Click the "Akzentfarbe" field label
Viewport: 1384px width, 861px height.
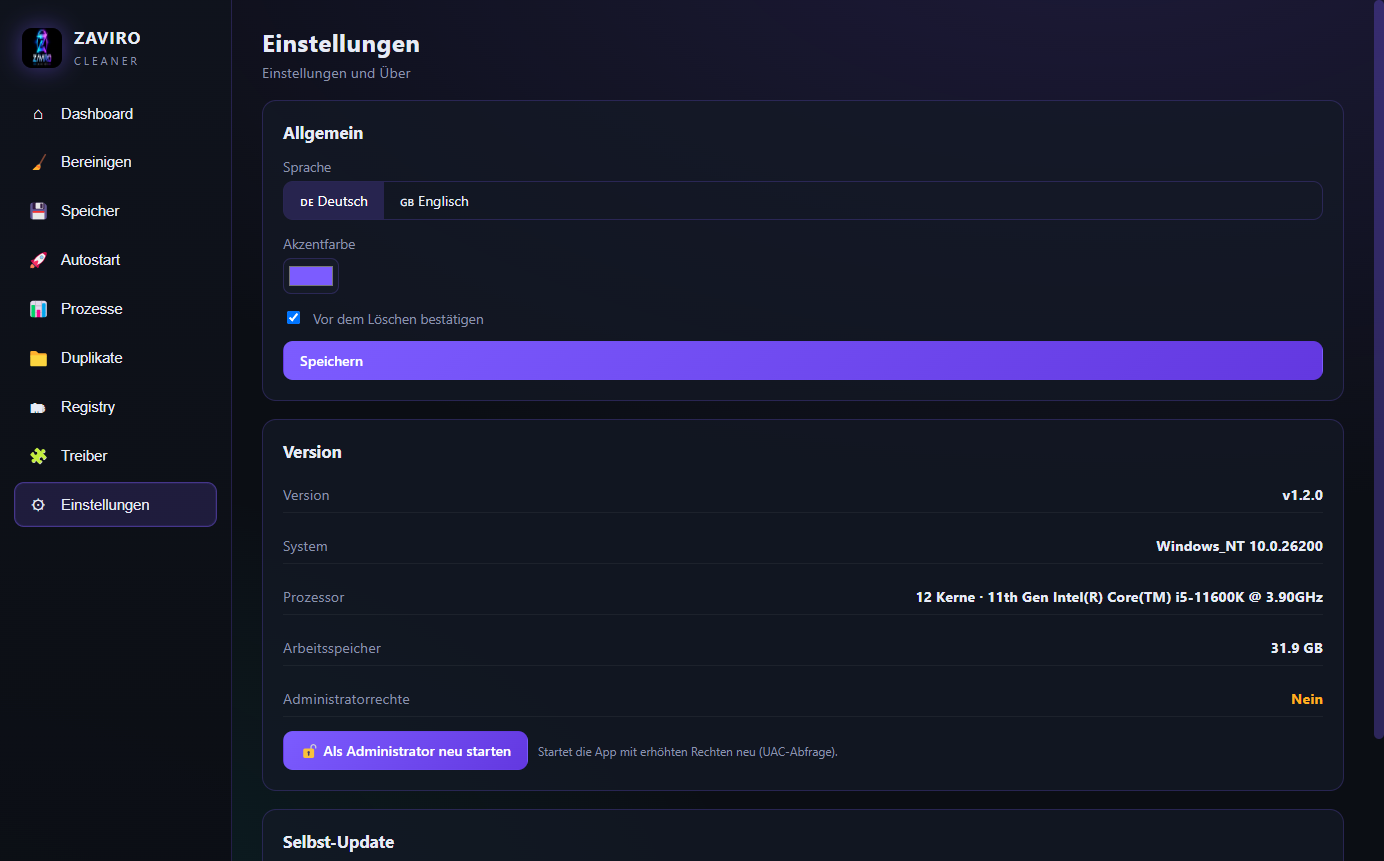point(319,244)
